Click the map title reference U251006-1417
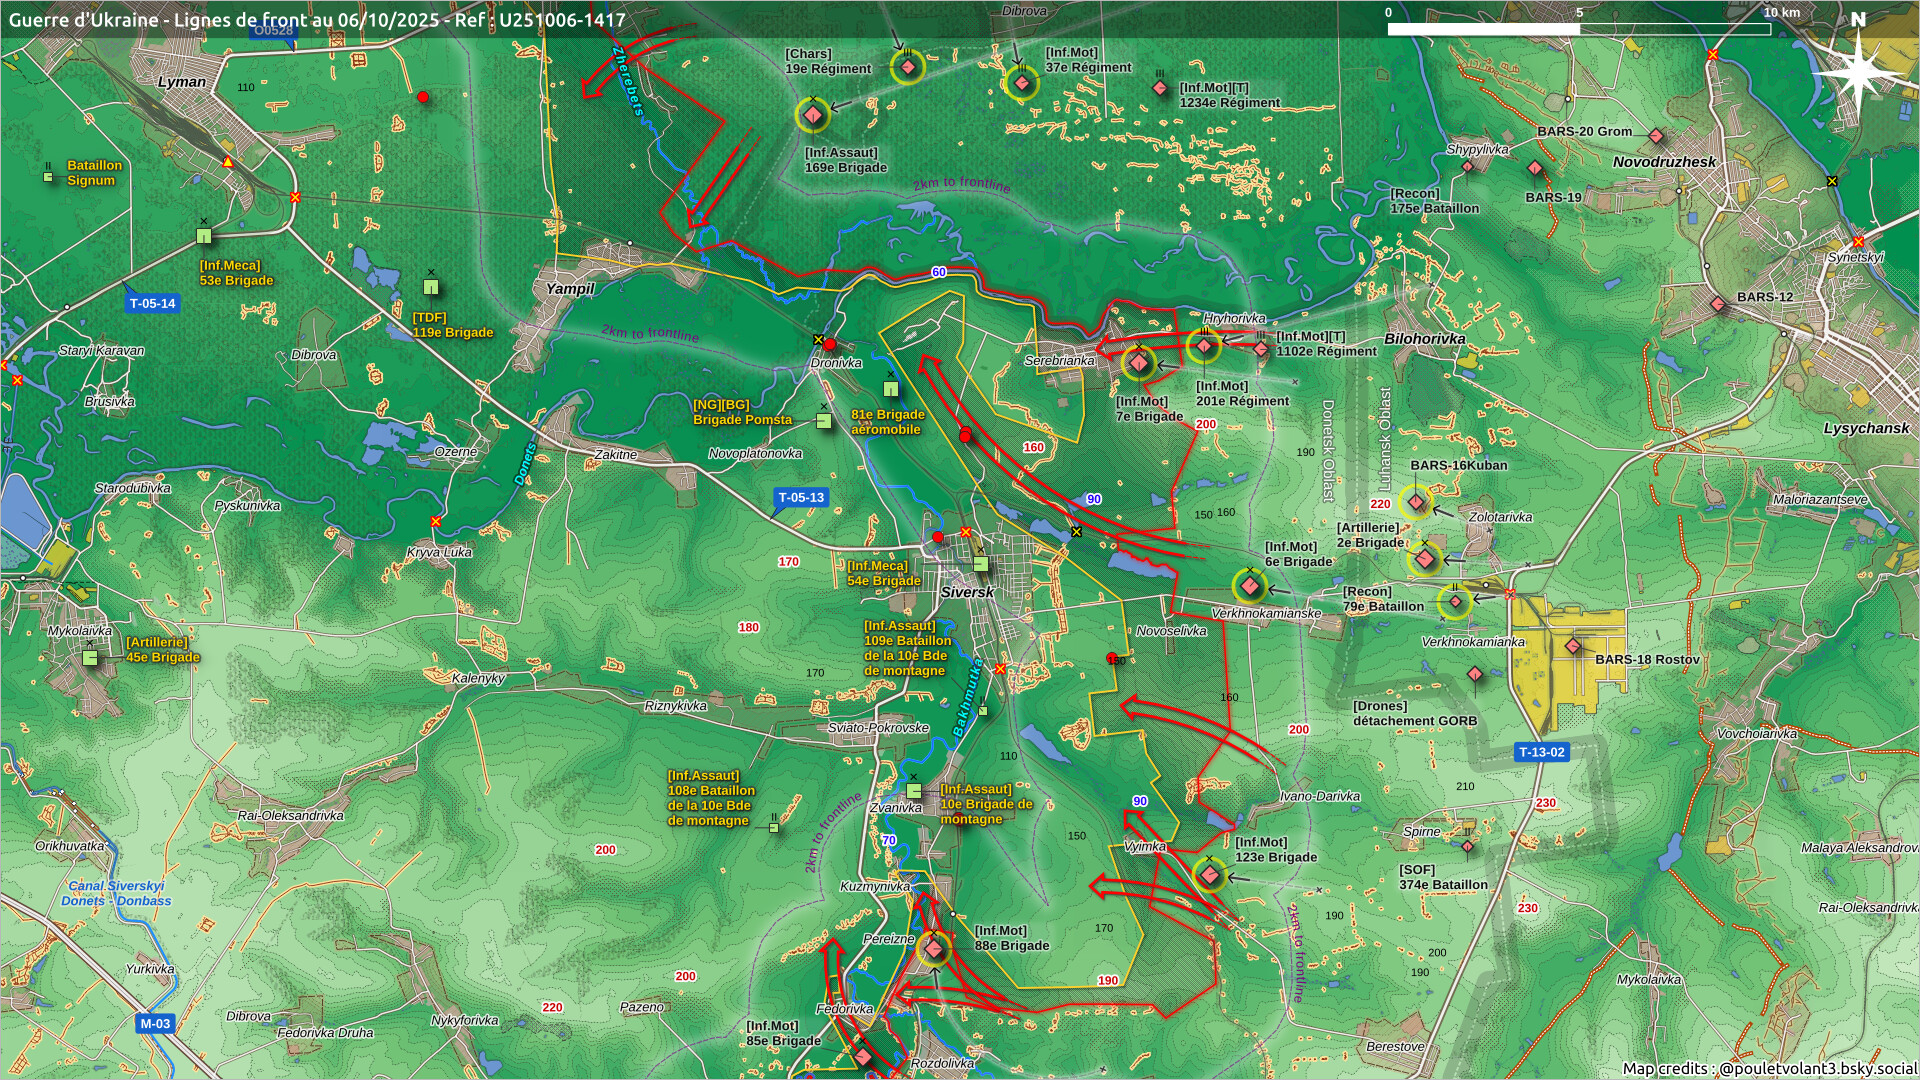The height and width of the screenshot is (1080, 1920). click(x=562, y=20)
